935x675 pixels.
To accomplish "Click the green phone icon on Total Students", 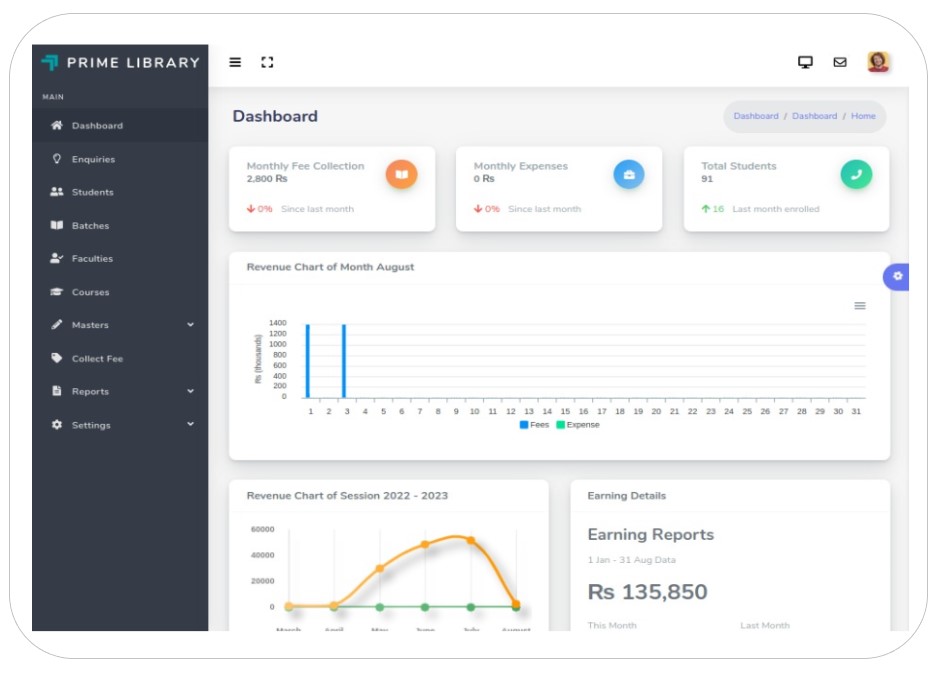I will (856, 175).
